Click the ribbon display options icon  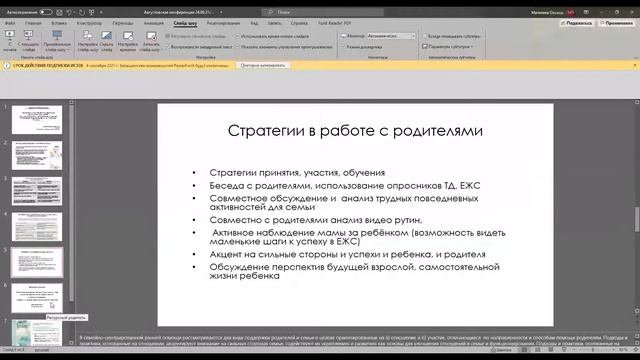coord(586,12)
